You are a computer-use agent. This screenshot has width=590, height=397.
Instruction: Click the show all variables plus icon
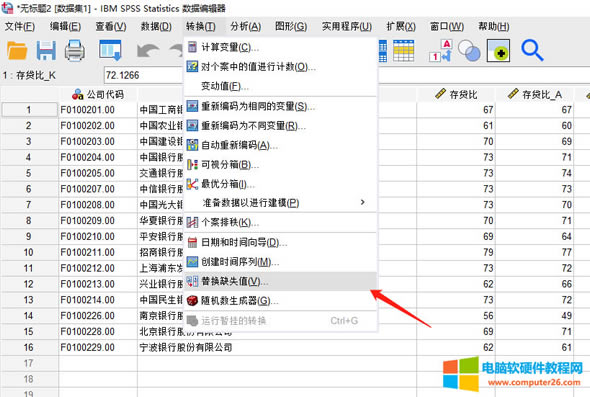point(498,50)
